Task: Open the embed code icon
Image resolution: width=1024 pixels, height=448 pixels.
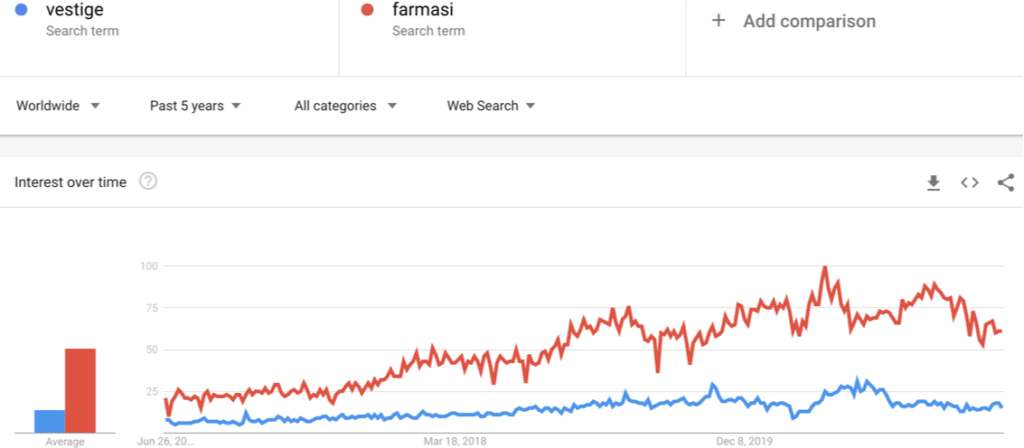Action: 970,183
